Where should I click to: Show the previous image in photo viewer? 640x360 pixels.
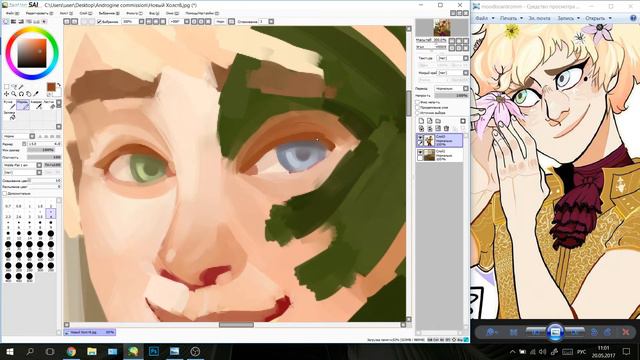[x=536, y=333]
